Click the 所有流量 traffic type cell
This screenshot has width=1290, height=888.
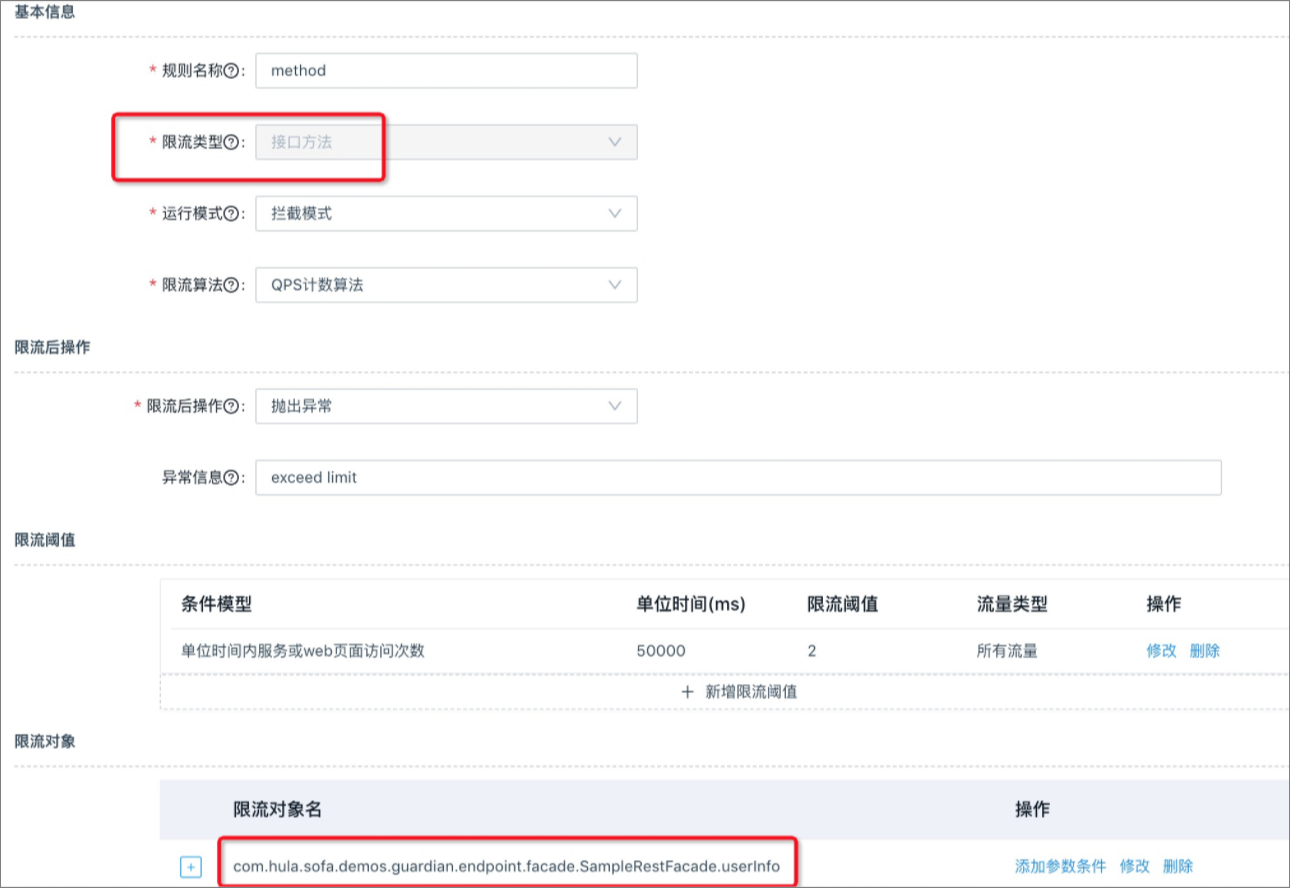[1007, 651]
